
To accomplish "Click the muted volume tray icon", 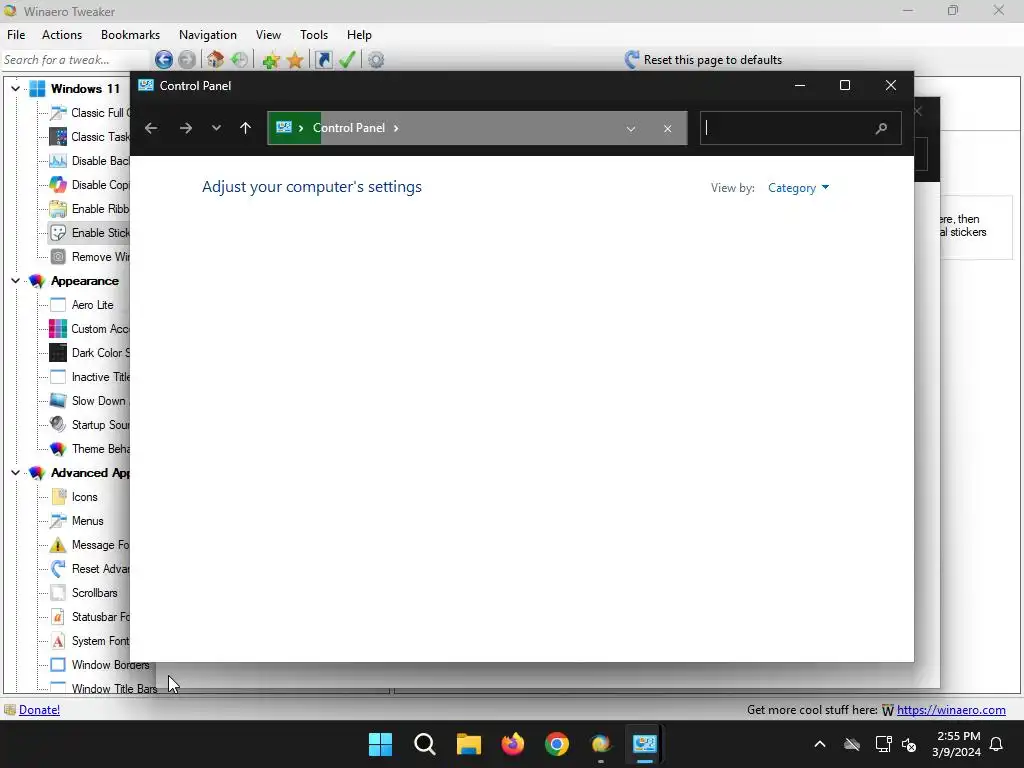I will 909,744.
